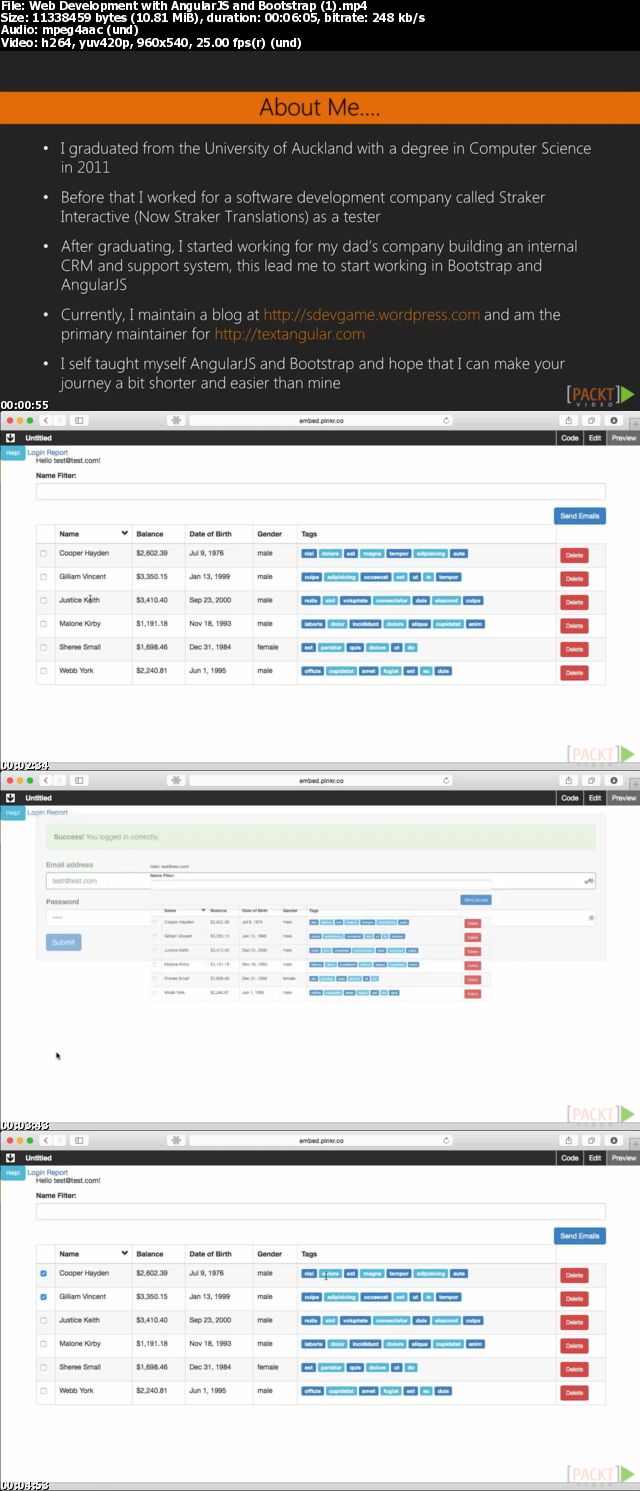This screenshot has width=640, height=1491.
Task: Switch to the Edit tab in the 00:02:34 frame
Action: pyautogui.click(x=595, y=438)
